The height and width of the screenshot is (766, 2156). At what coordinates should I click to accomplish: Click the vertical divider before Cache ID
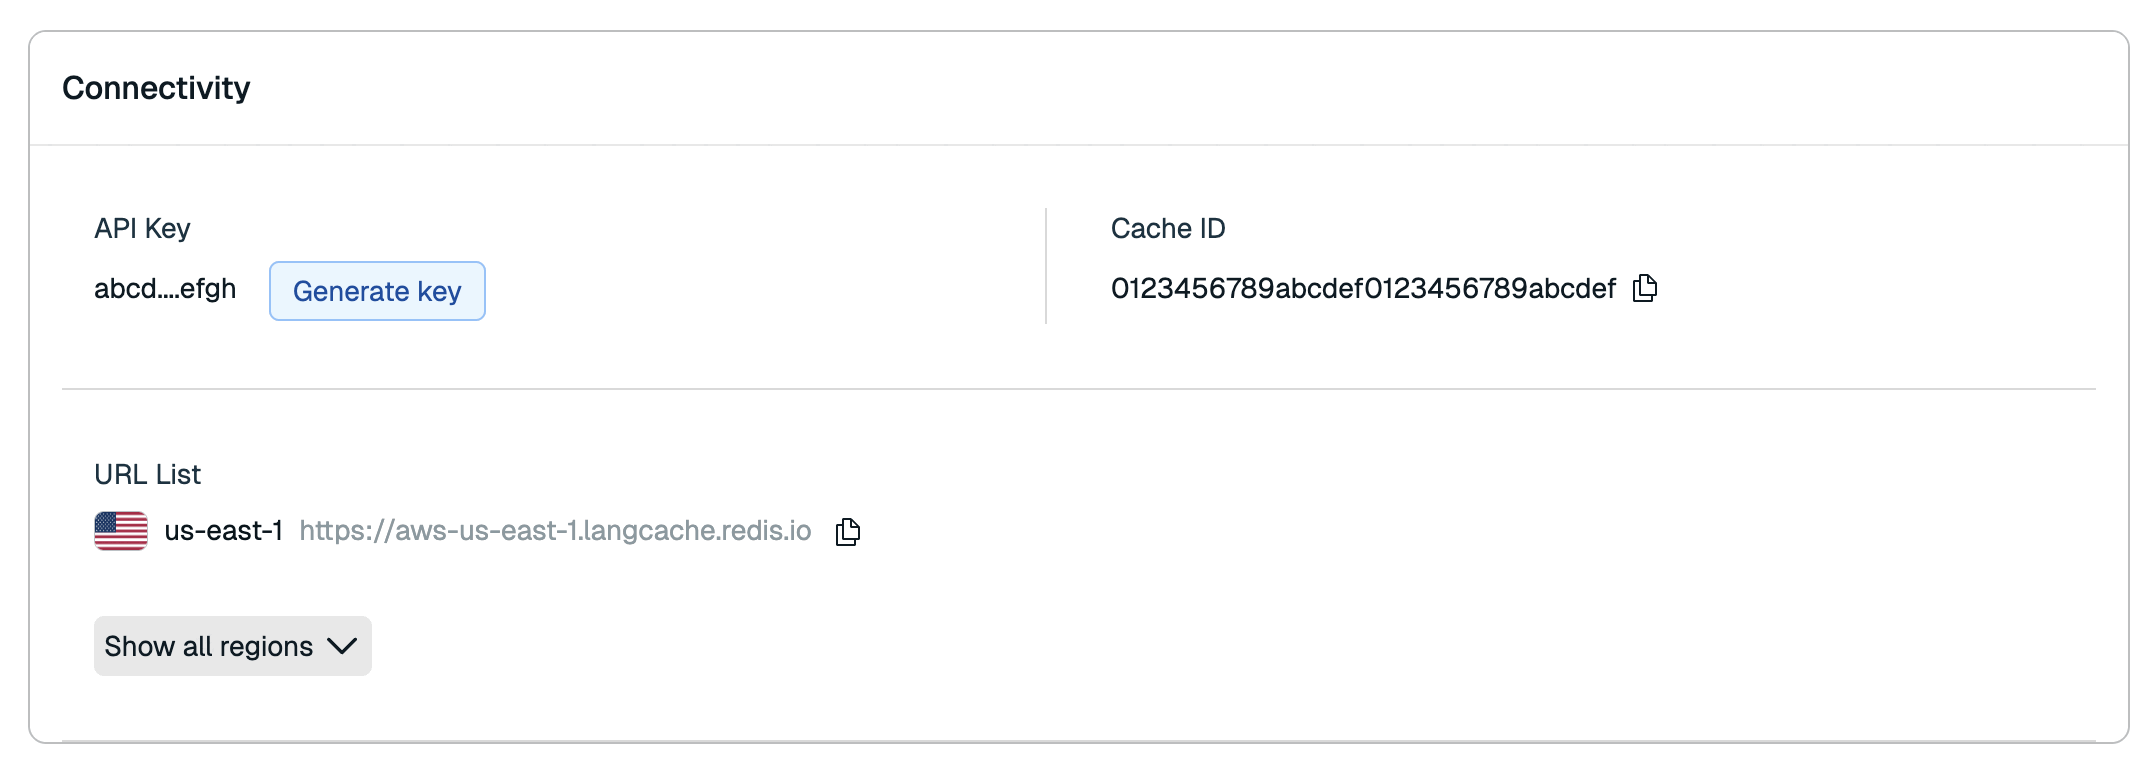click(1046, 266)
